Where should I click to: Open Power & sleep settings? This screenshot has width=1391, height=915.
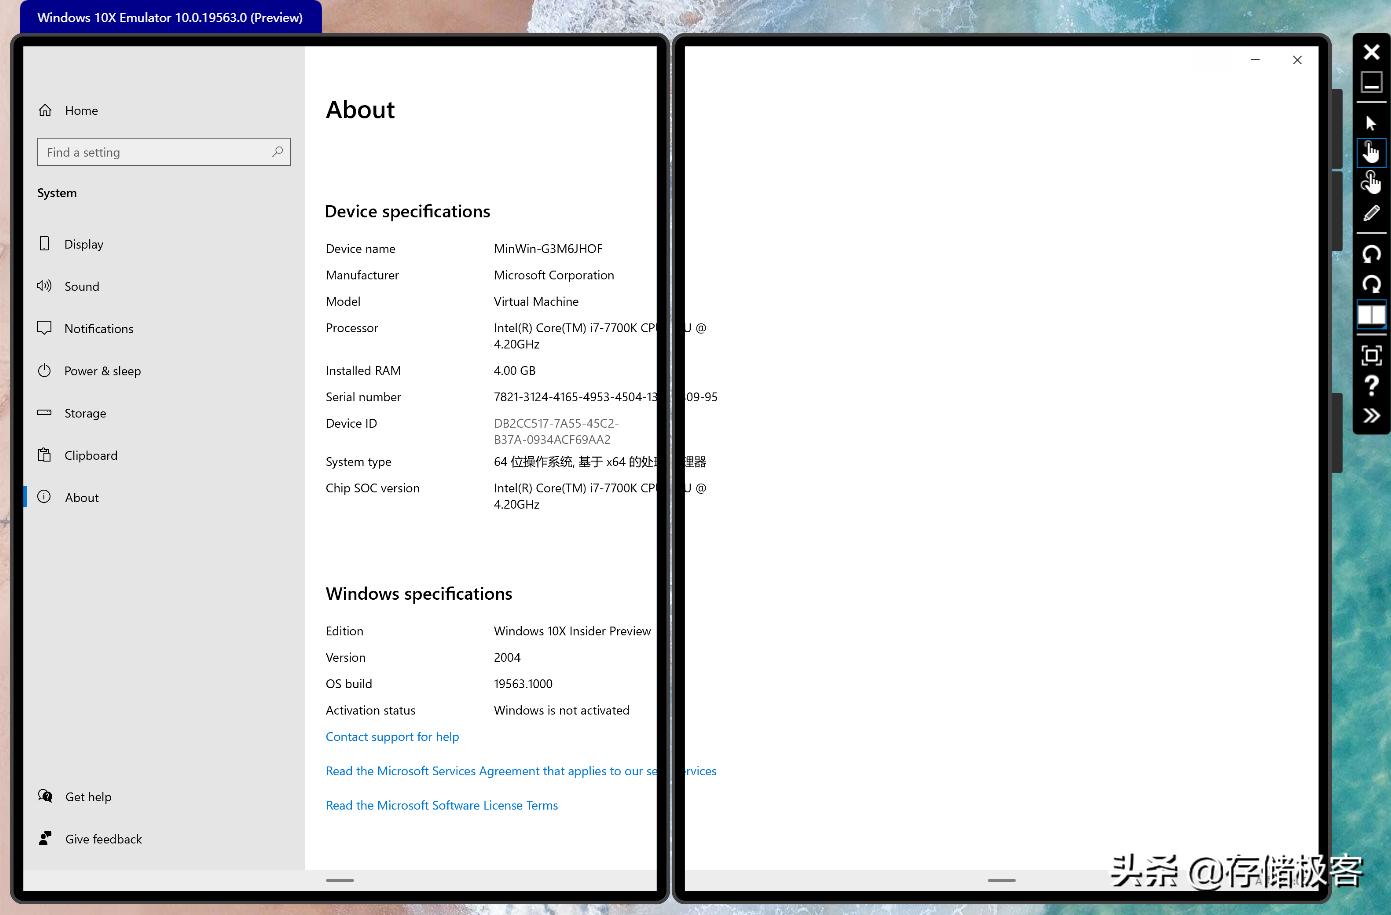(102, 371)
